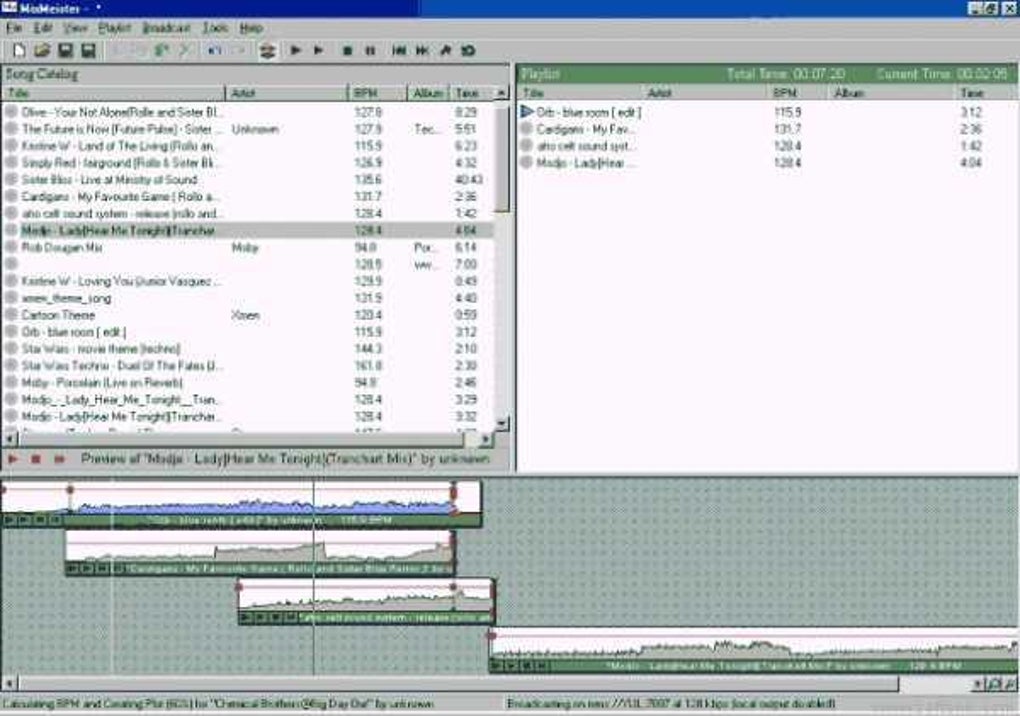The image size is (1020, 716).
Task: Select Cartoon Theme row in Song Catalog
Action: coord(248,315)
